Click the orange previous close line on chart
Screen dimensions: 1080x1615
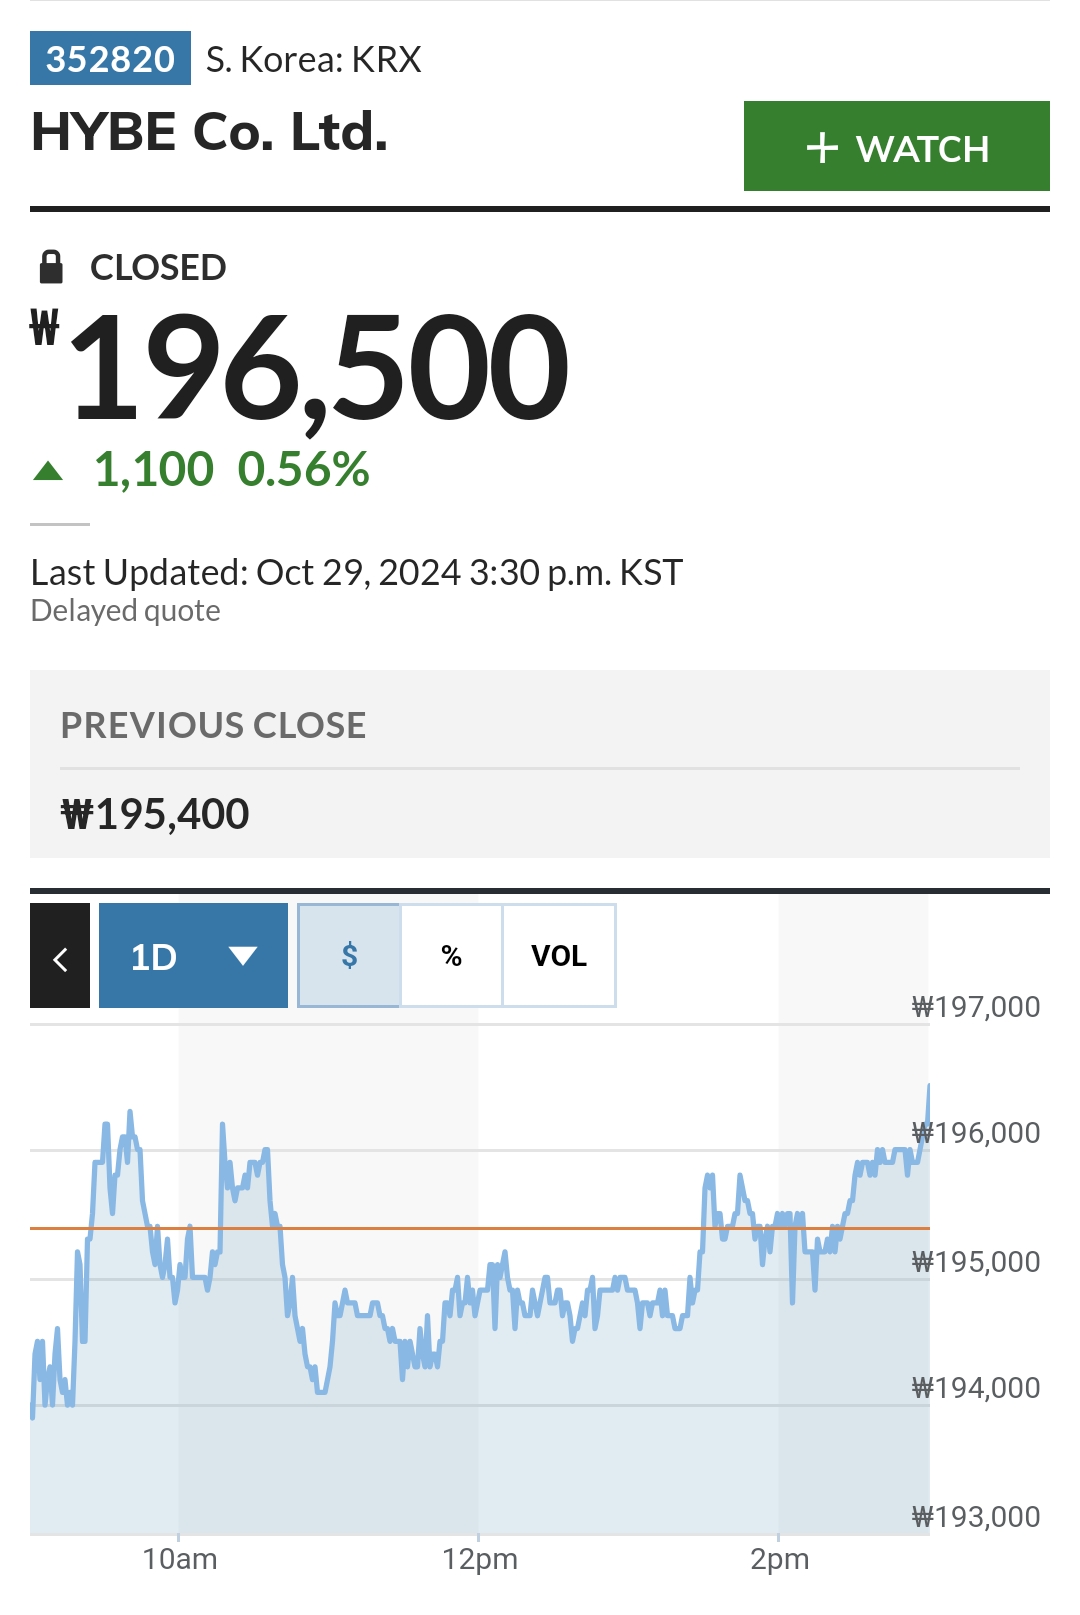[x=480, y=1228]
